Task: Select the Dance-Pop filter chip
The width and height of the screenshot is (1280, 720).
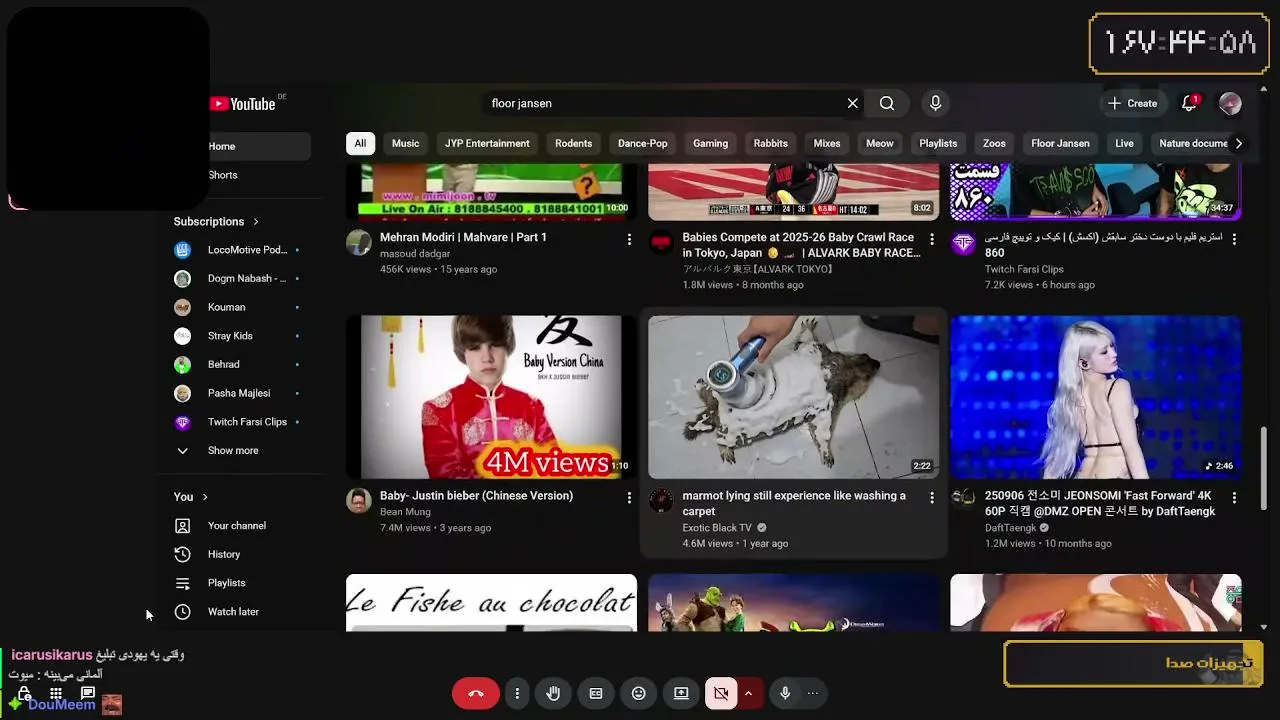Action: 643,144
